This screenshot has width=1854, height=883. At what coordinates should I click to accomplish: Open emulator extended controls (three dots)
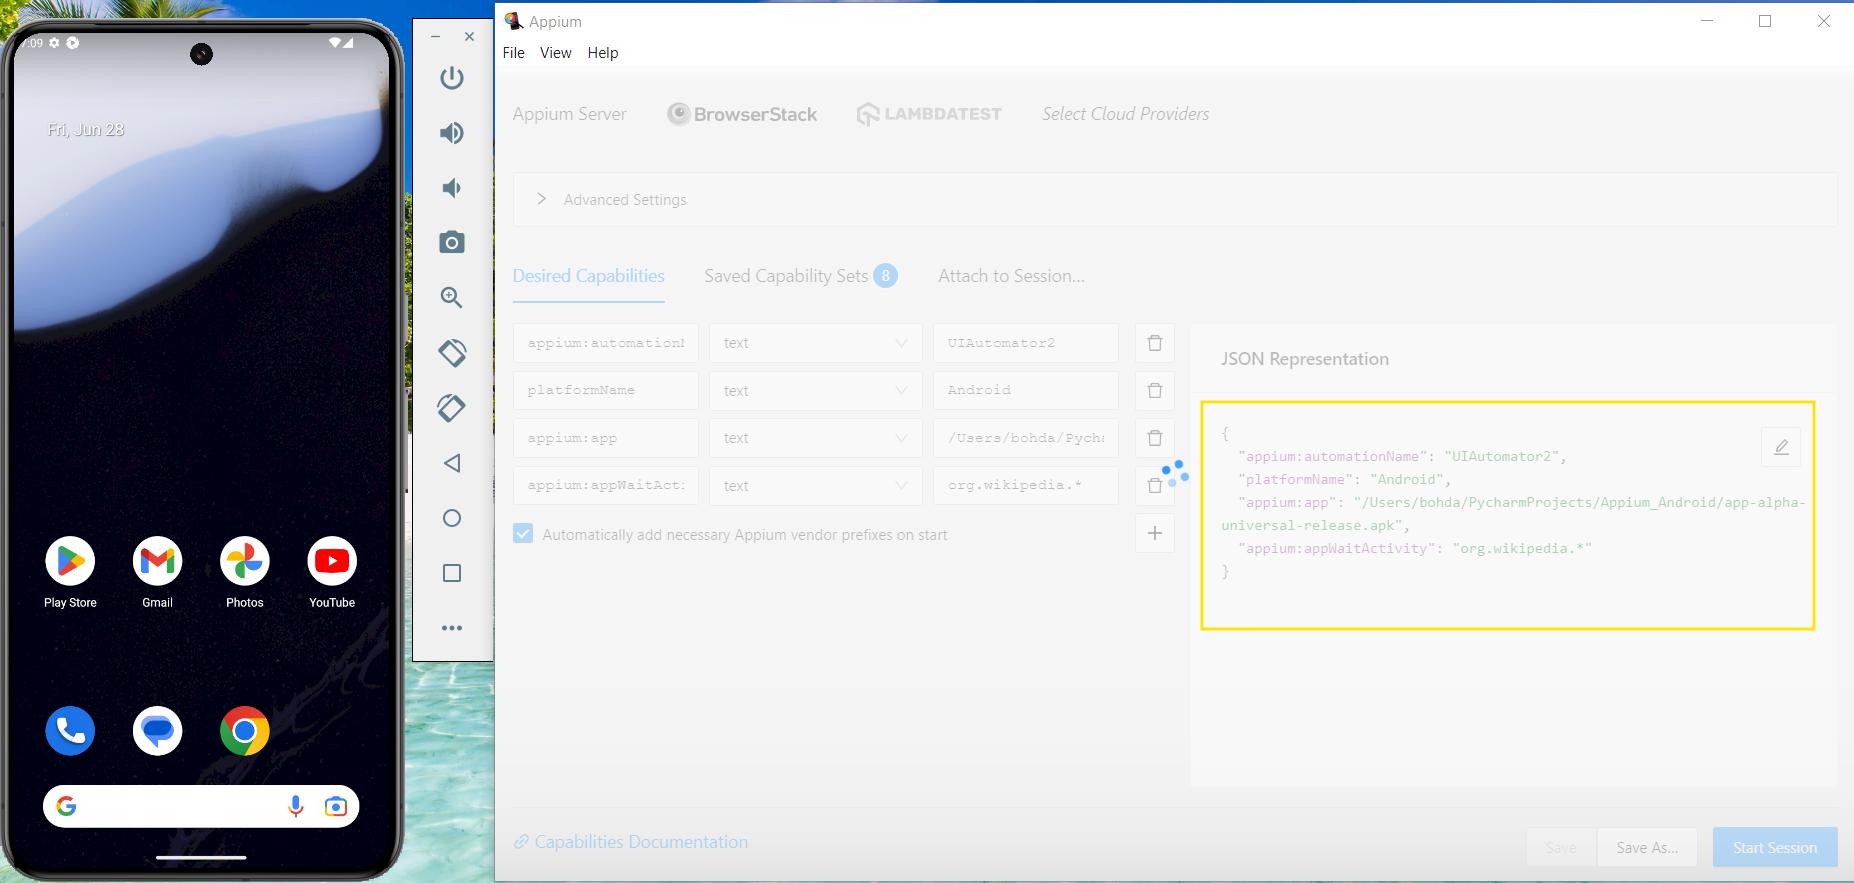click(452, 628)
